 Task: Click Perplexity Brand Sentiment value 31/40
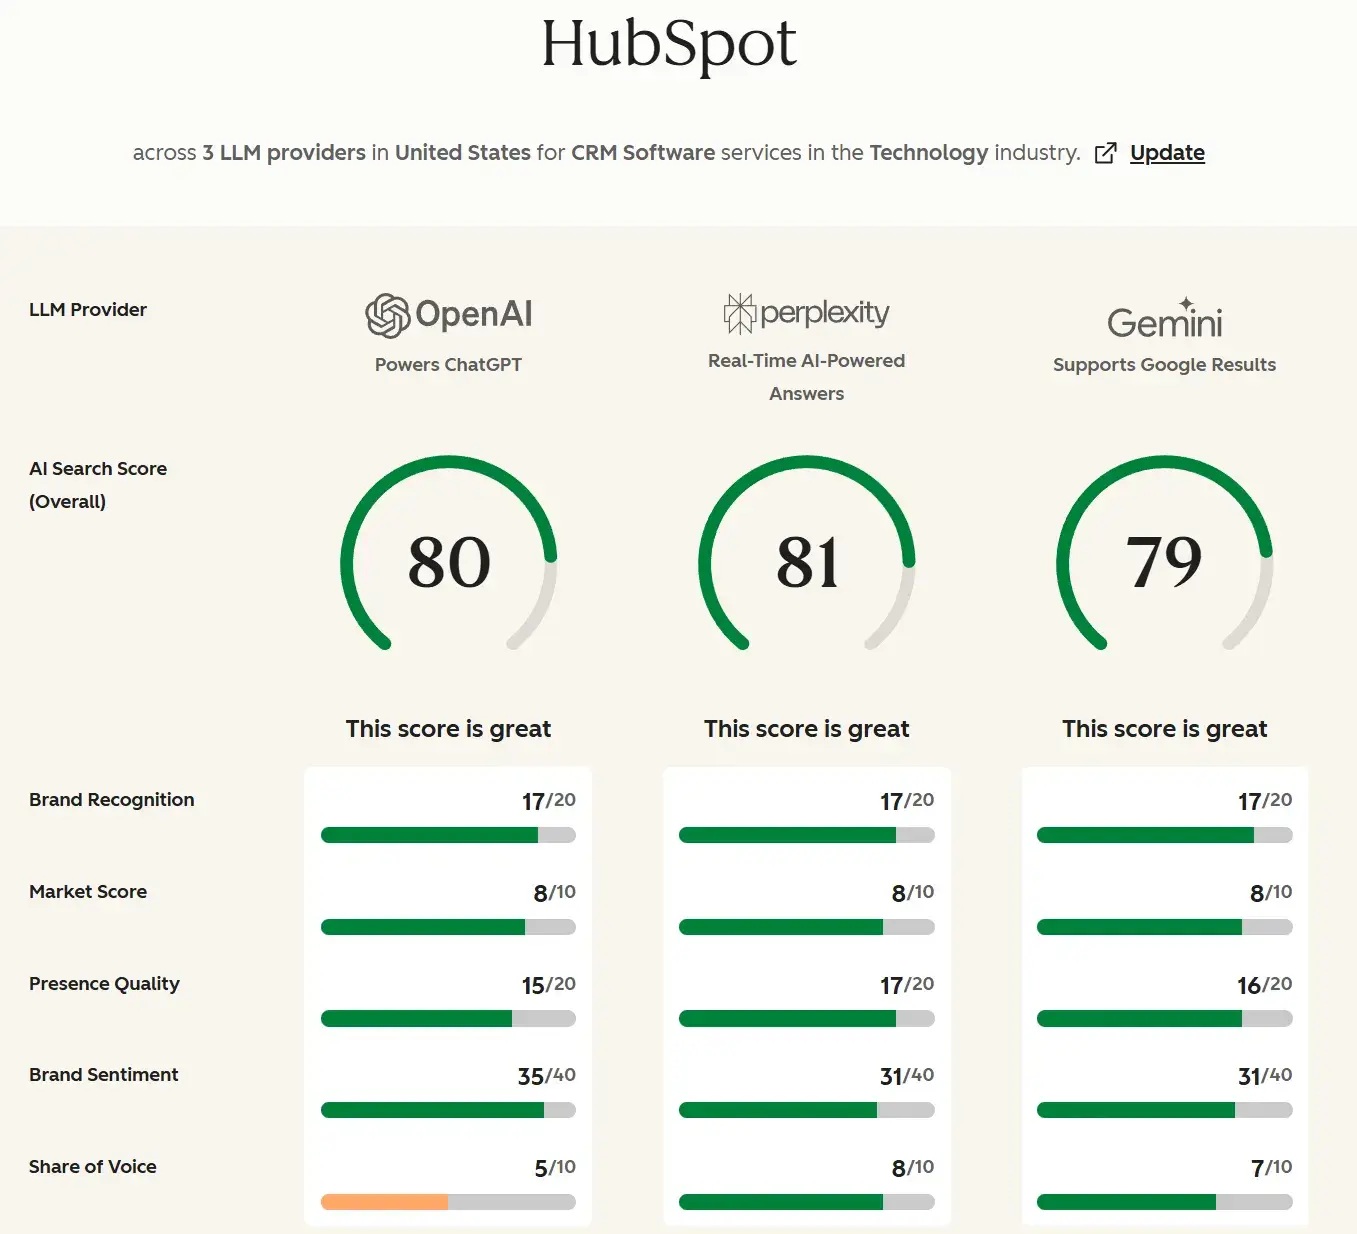907,1076
